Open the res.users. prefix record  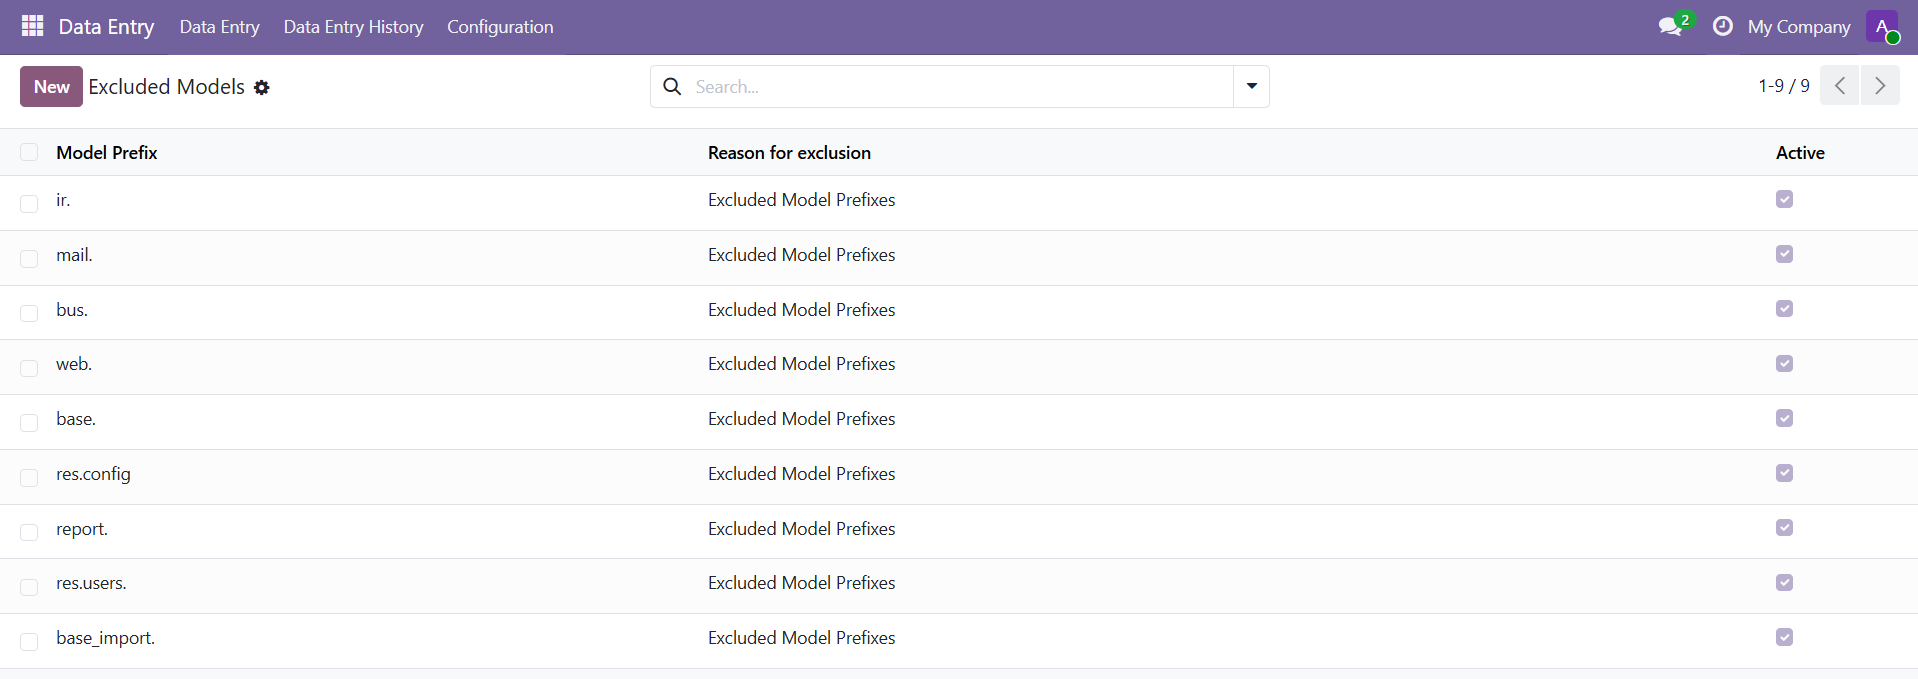pyautogui.click(x=91, y=583)
